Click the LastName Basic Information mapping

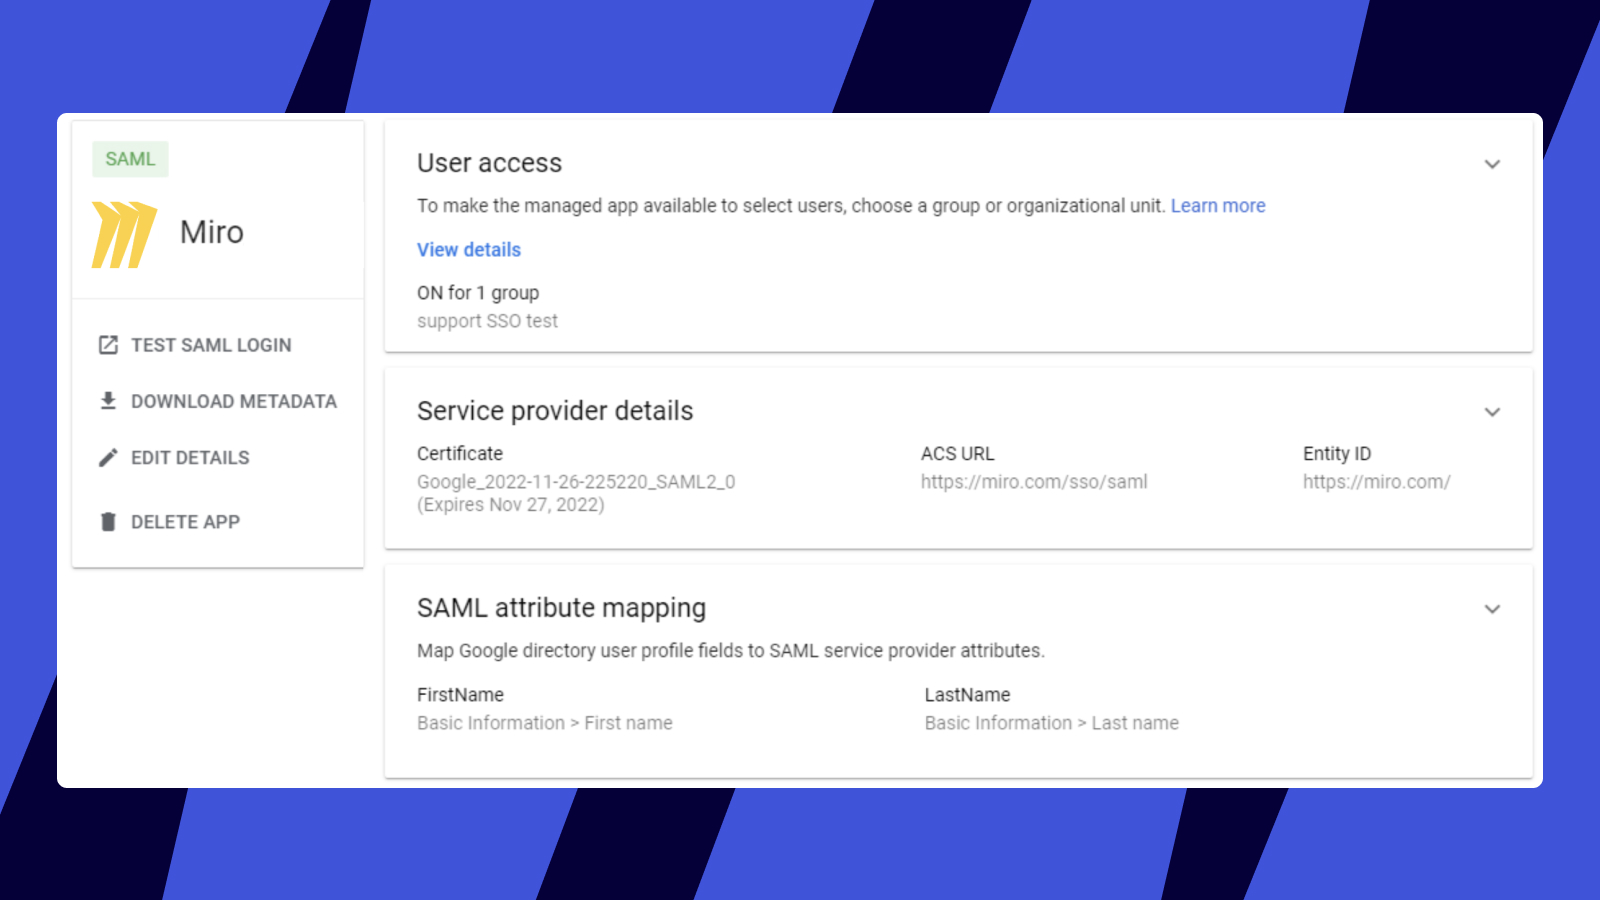coord(1051,723)
